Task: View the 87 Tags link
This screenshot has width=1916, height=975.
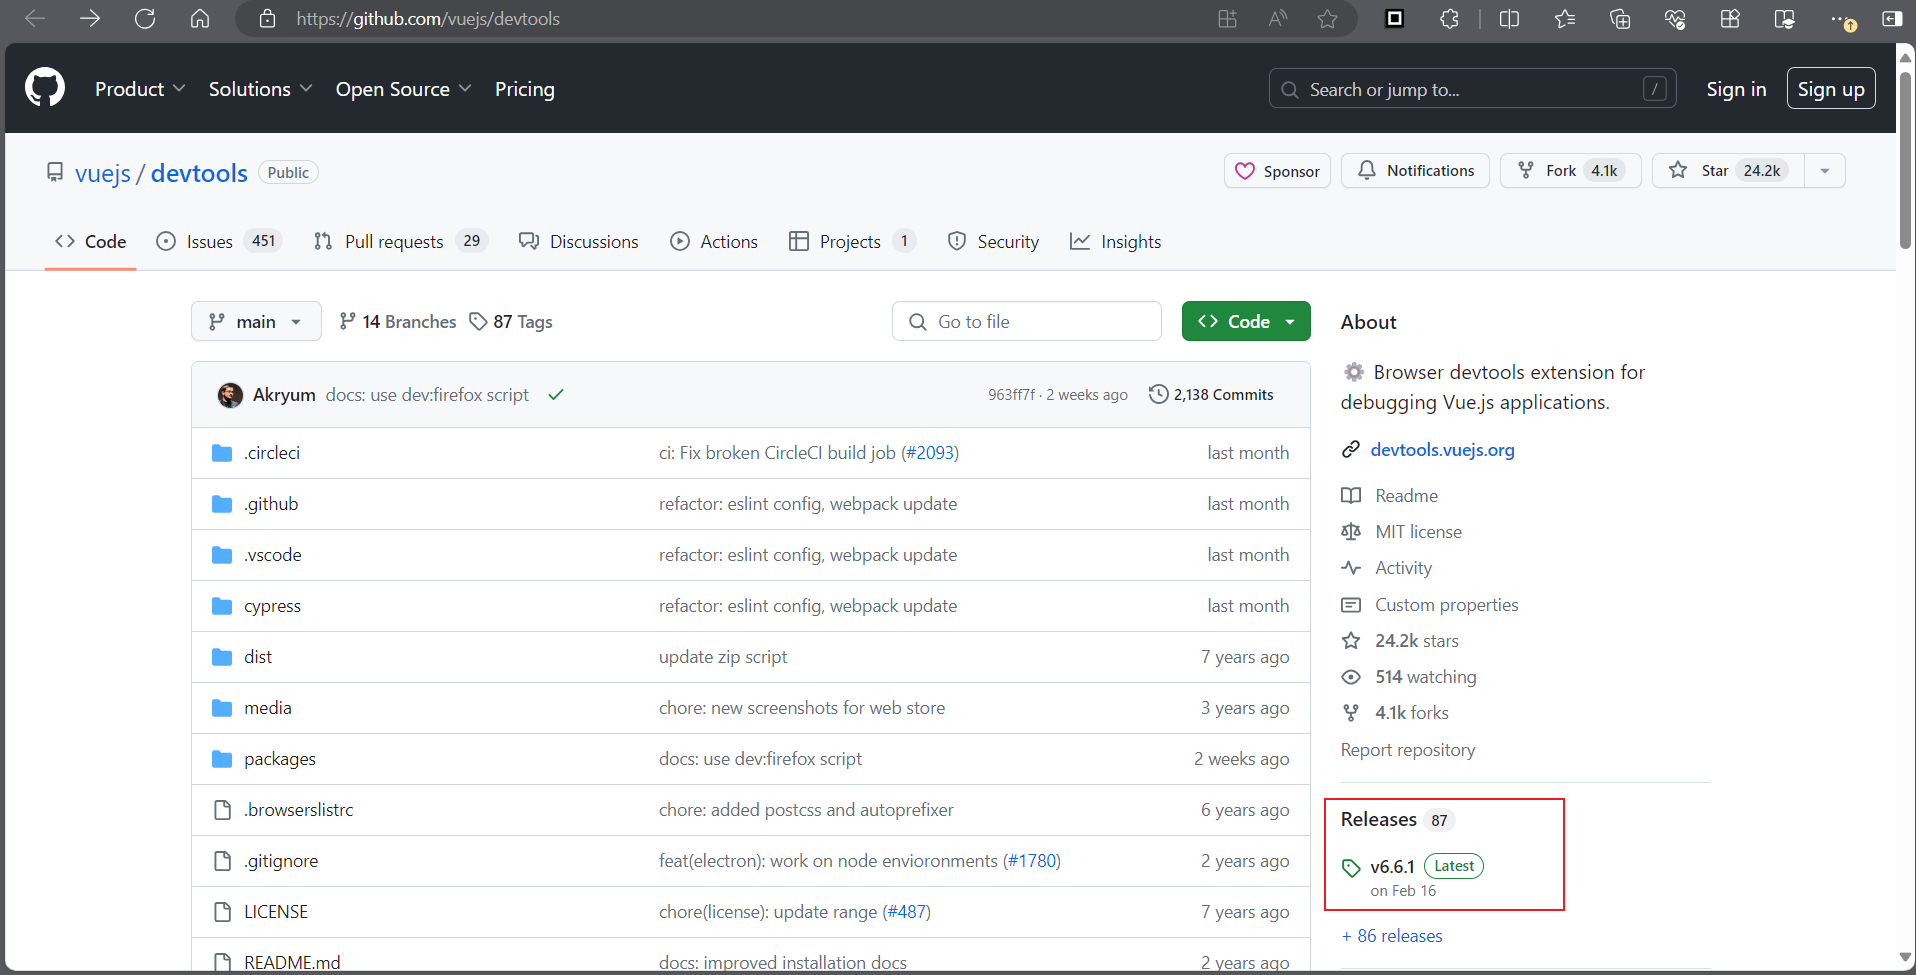Action: click(x=511, y=321)
